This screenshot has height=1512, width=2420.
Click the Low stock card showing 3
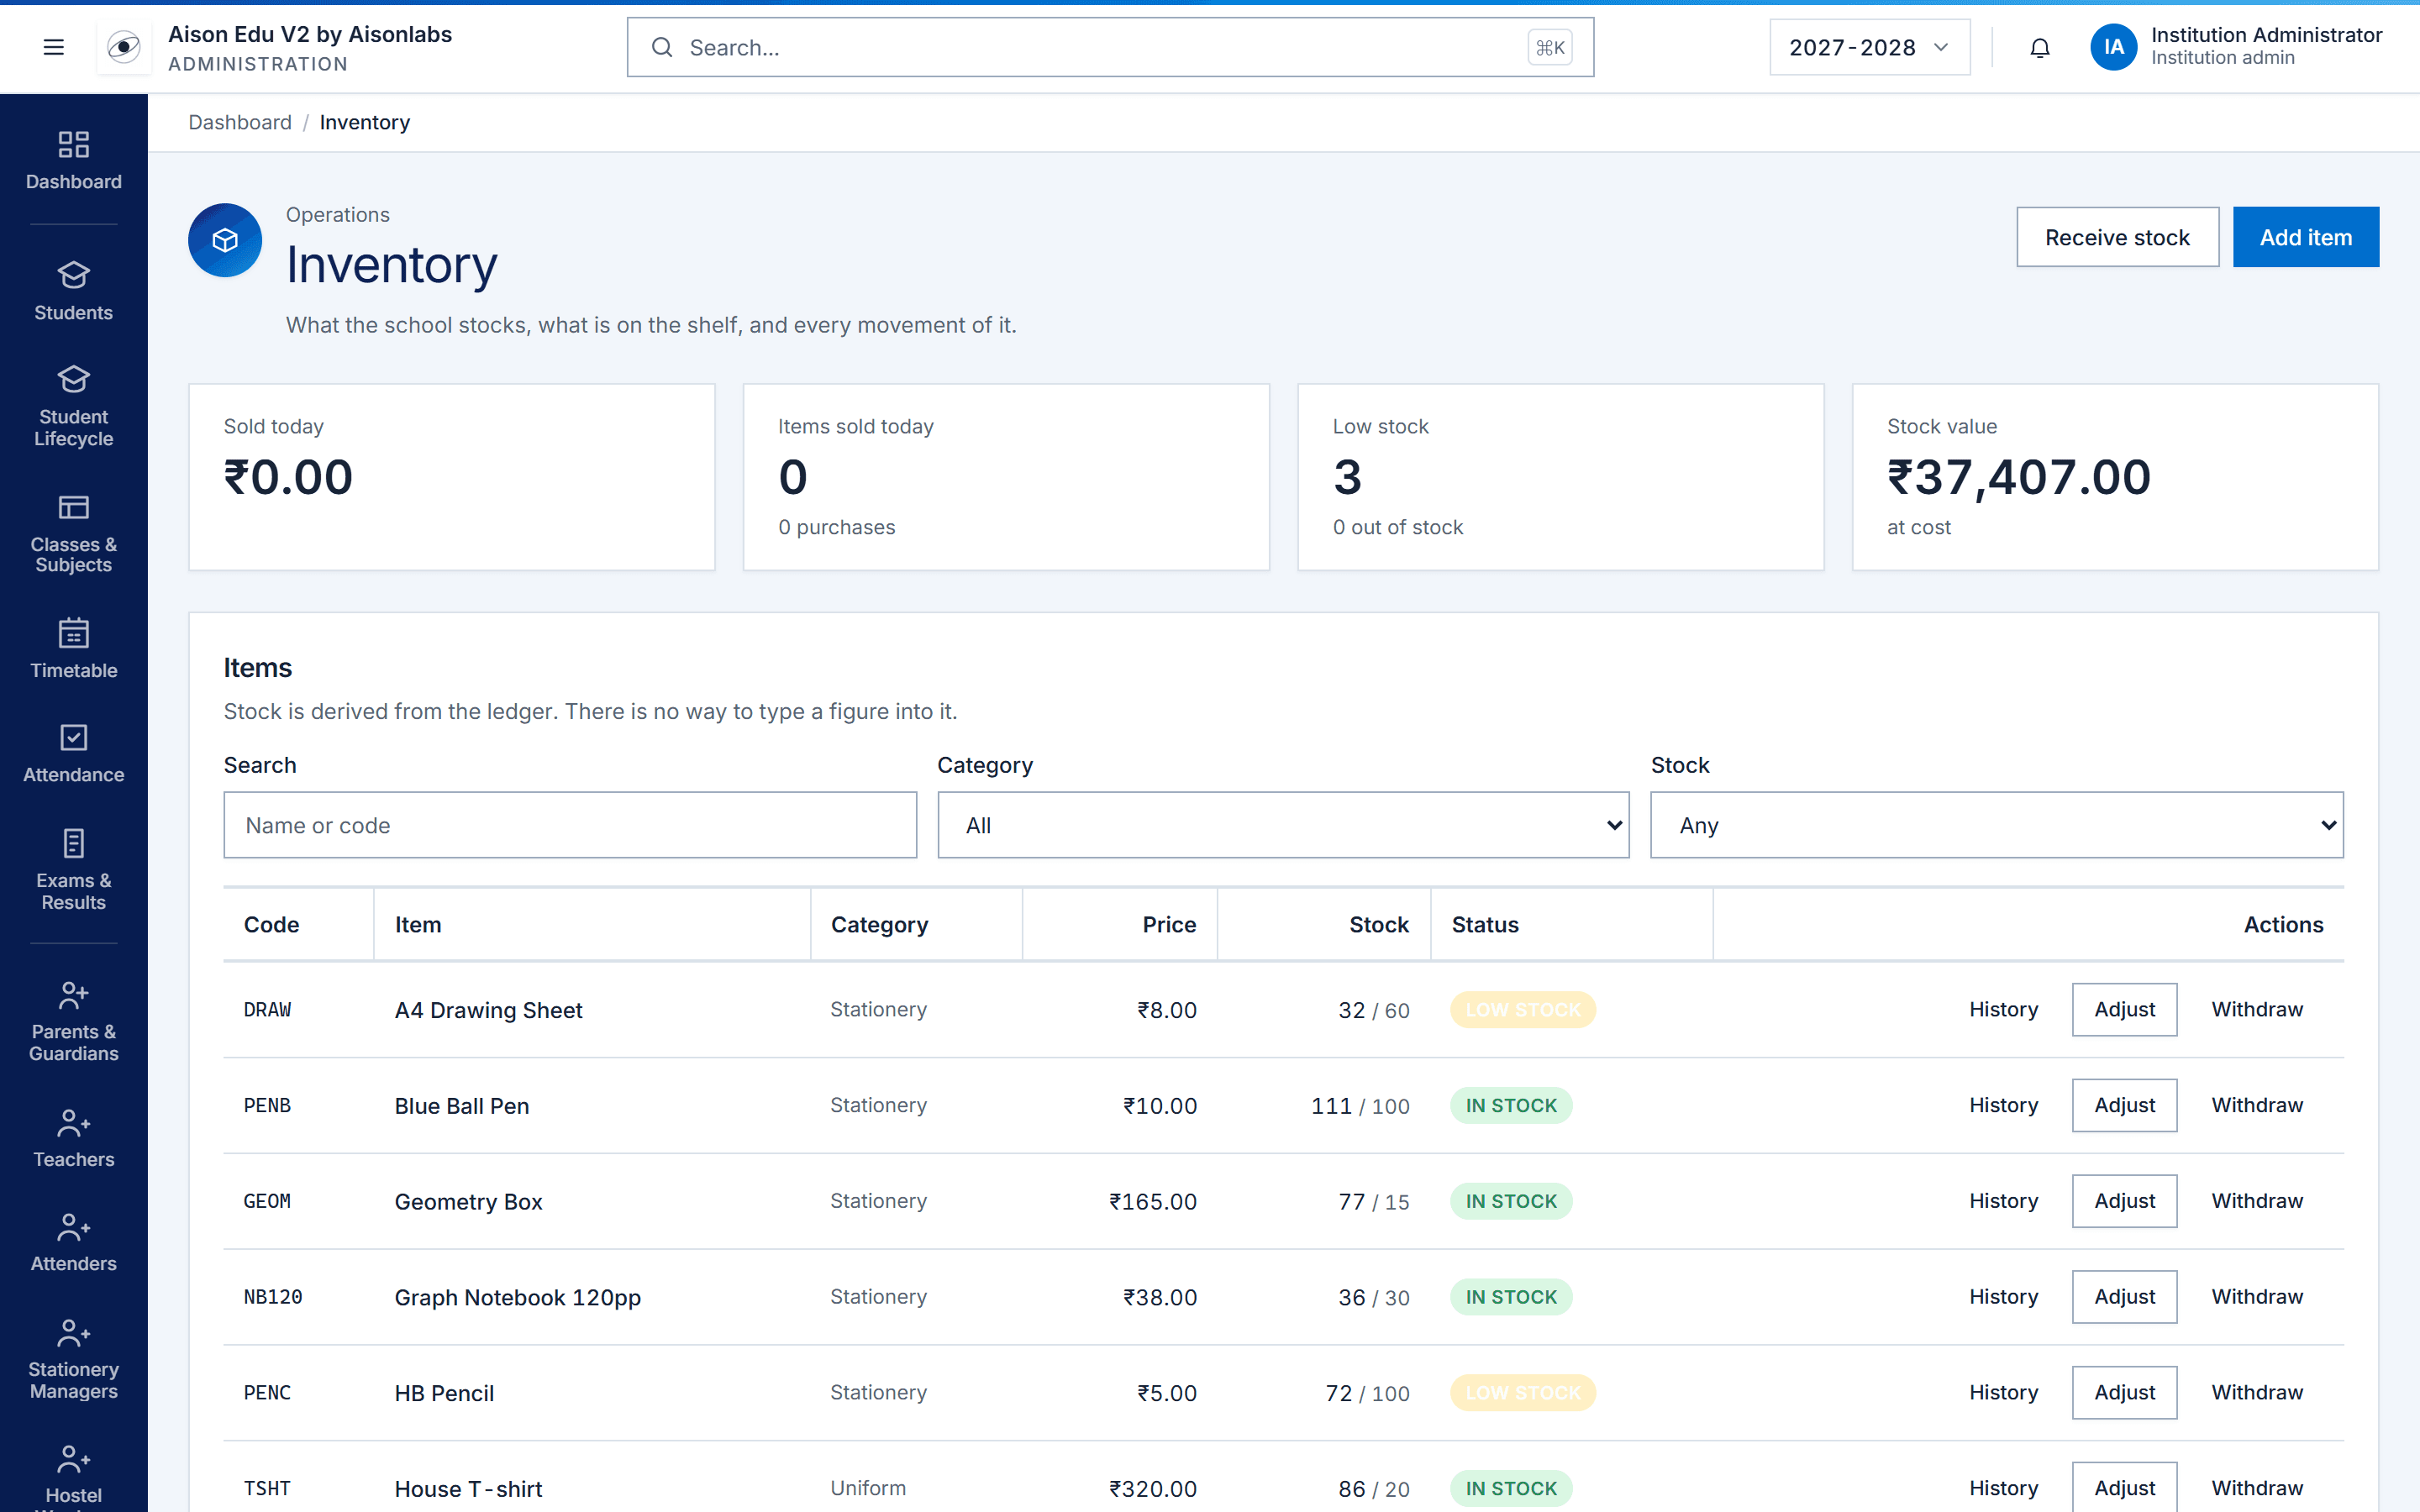coord(1560,477)
